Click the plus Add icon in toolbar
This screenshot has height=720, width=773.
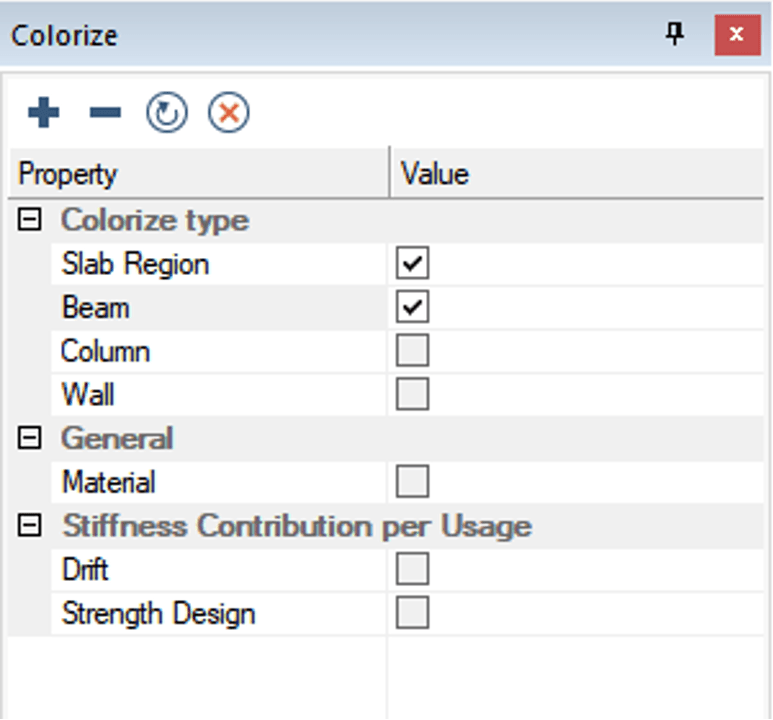coord(43,113)
